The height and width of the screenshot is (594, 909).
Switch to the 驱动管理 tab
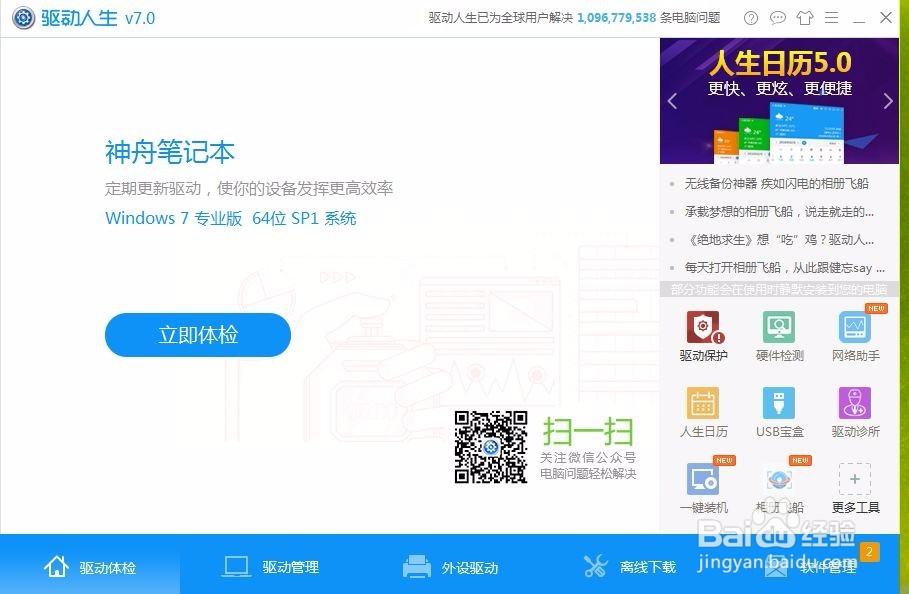coord(270,567)
